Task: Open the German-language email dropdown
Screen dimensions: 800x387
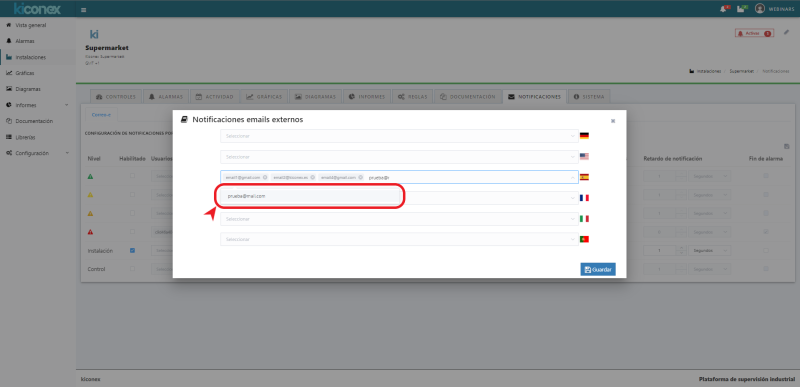Action: pos(399,136)
